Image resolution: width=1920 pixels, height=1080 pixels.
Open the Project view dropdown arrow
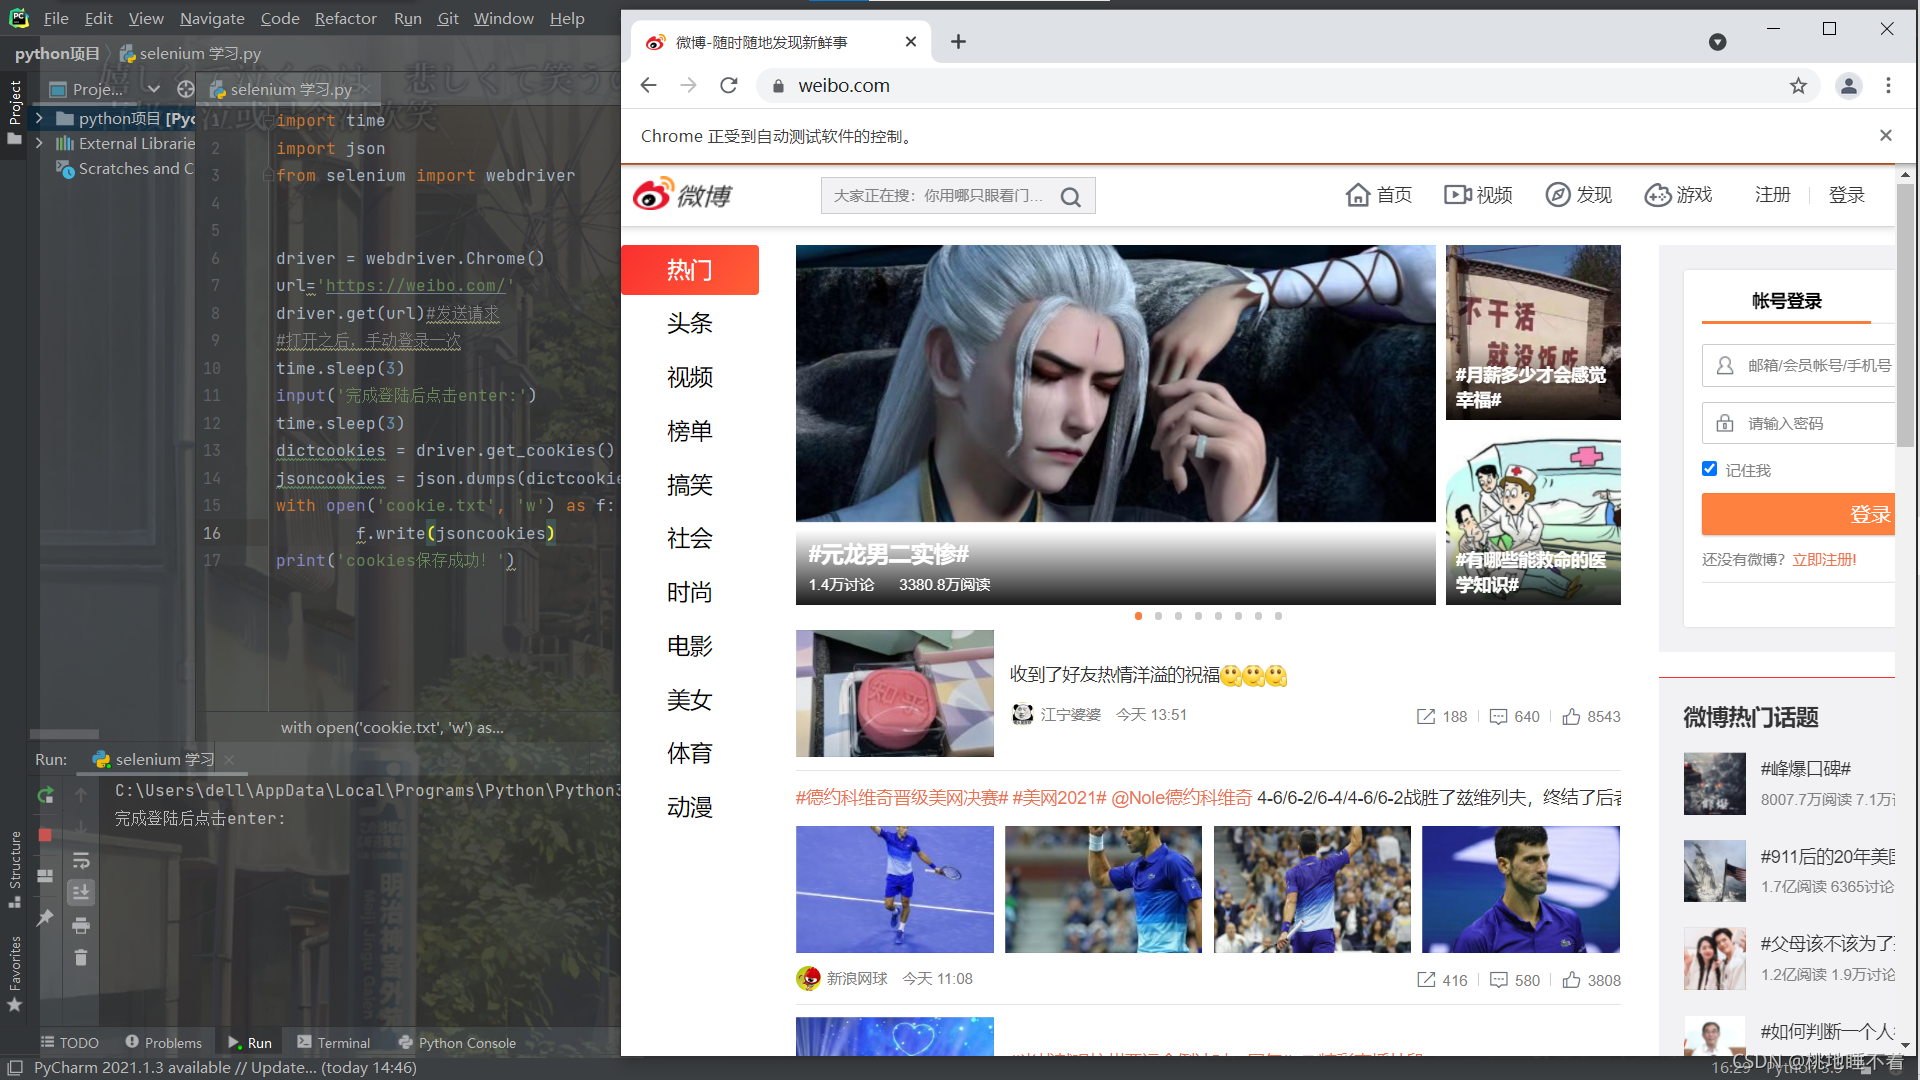(153, 89)
